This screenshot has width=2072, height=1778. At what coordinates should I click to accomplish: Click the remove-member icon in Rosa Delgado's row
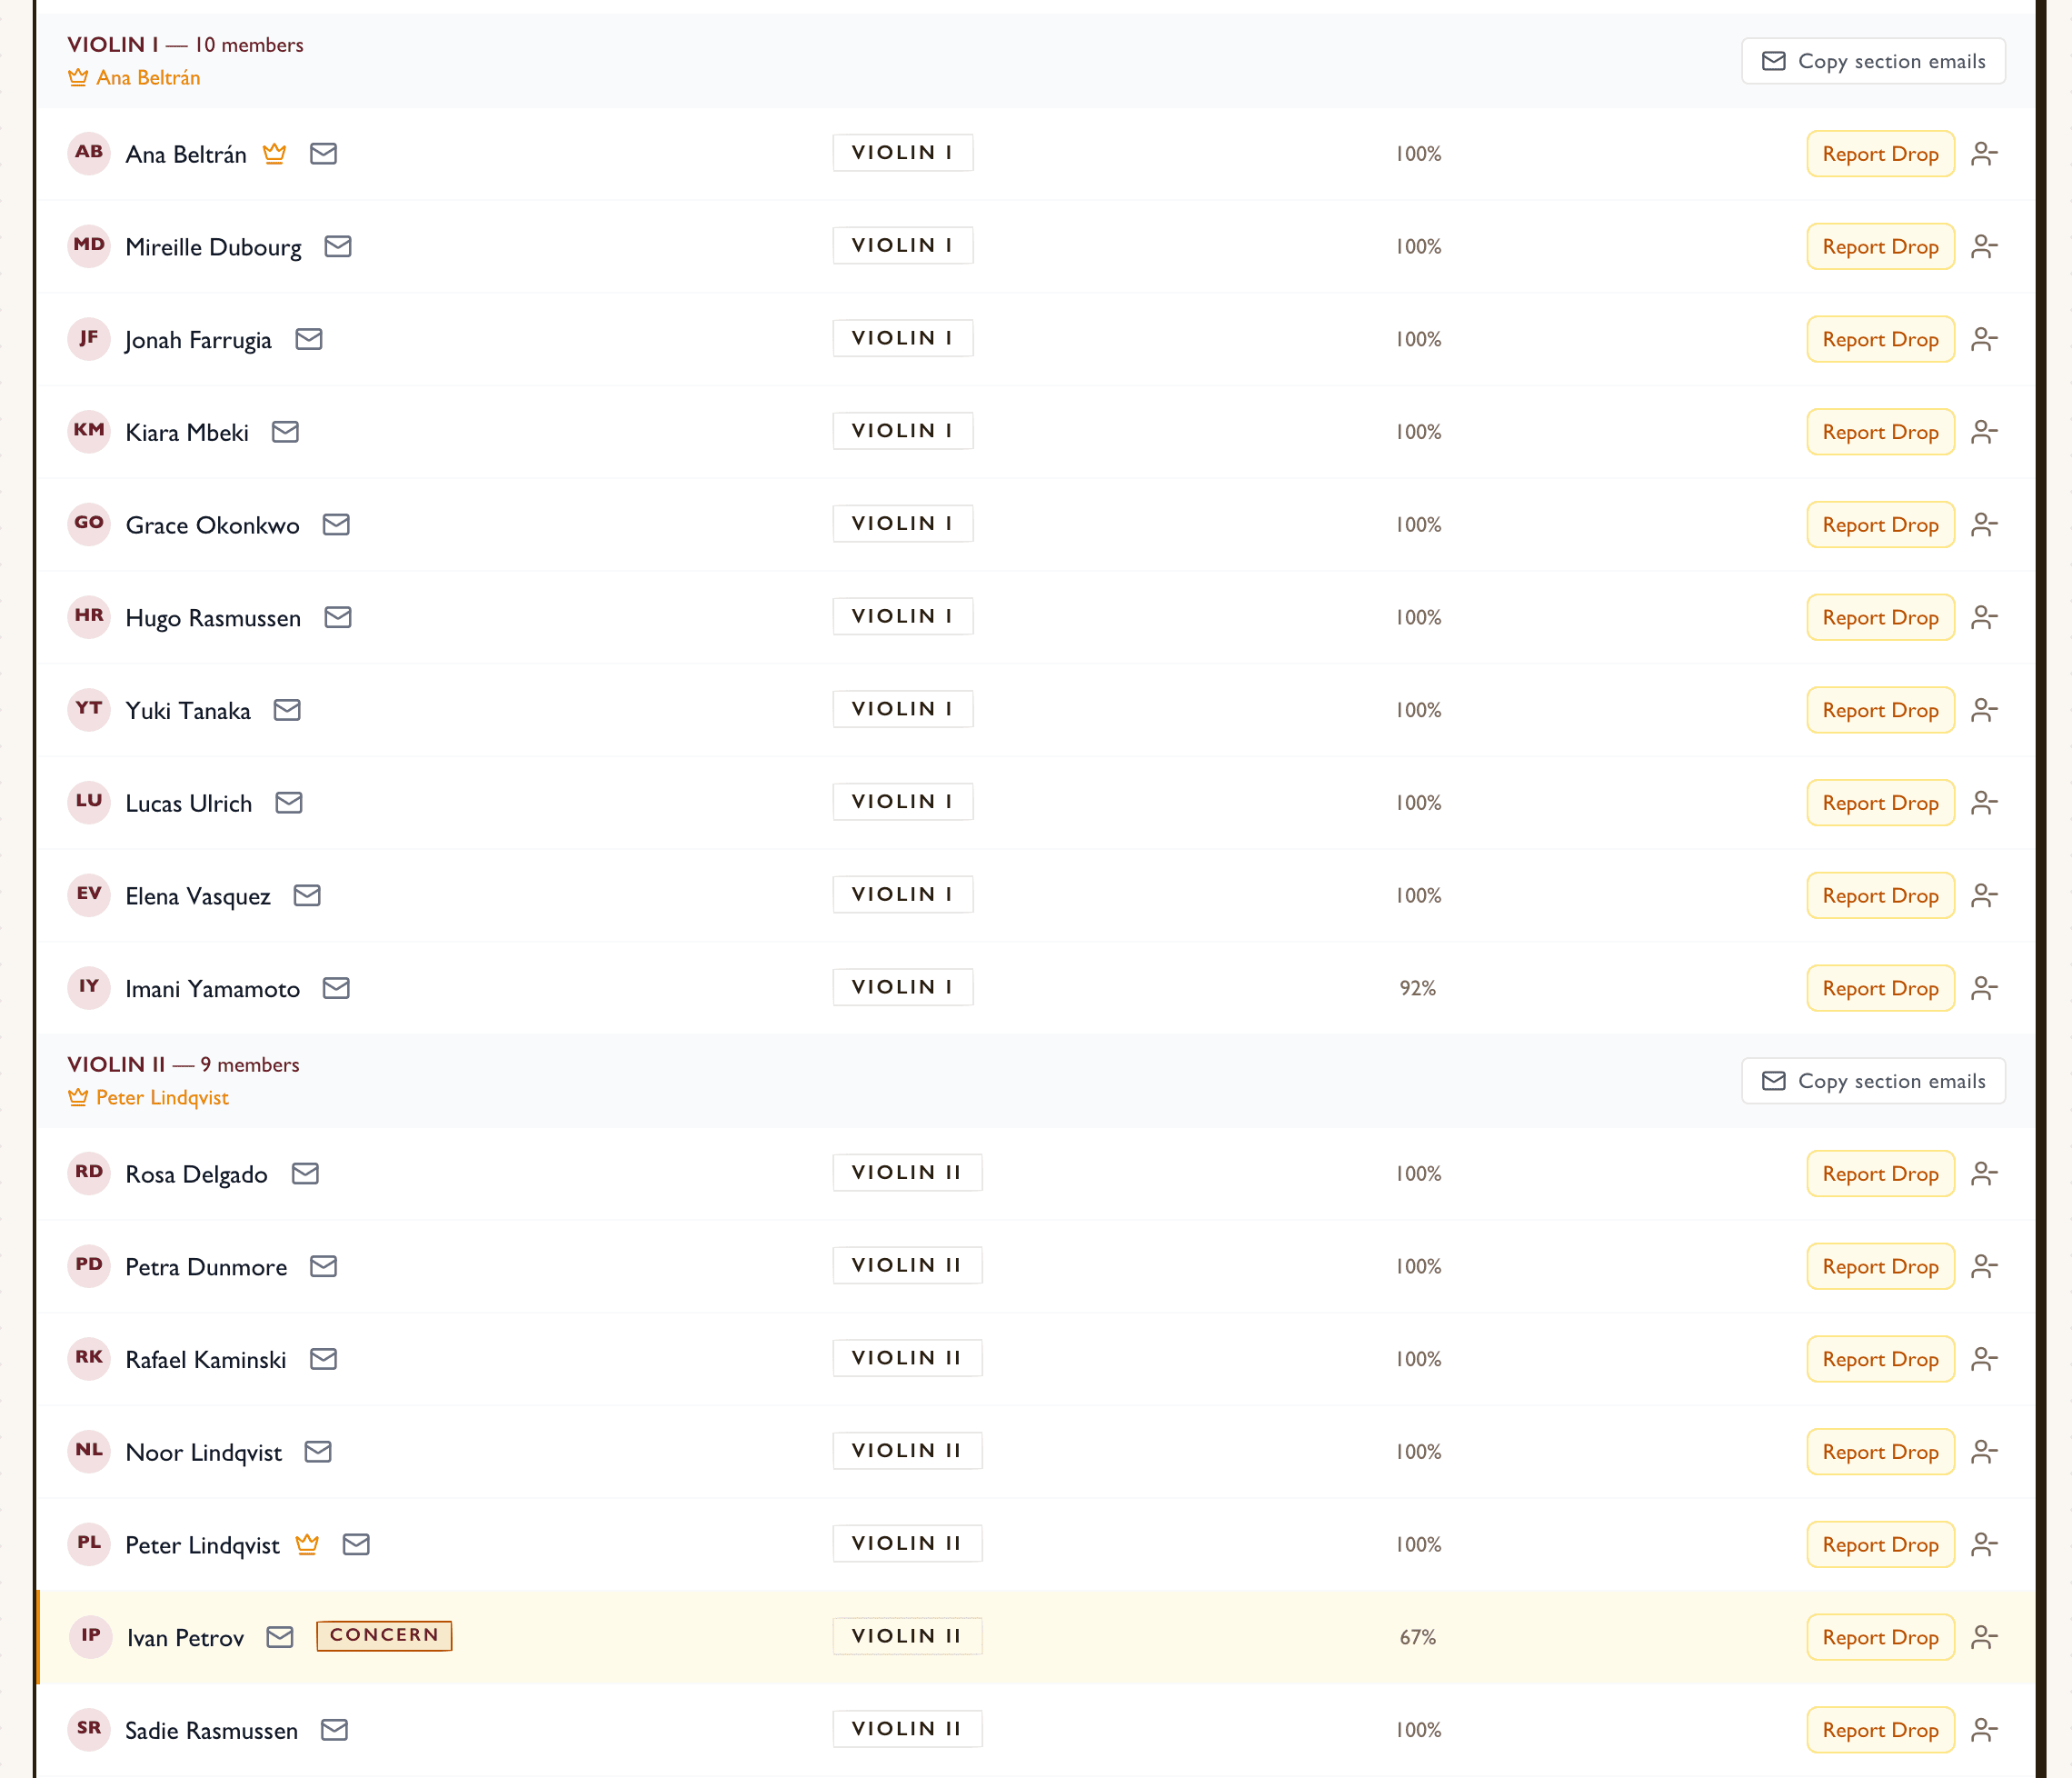coord(1984,1174)
